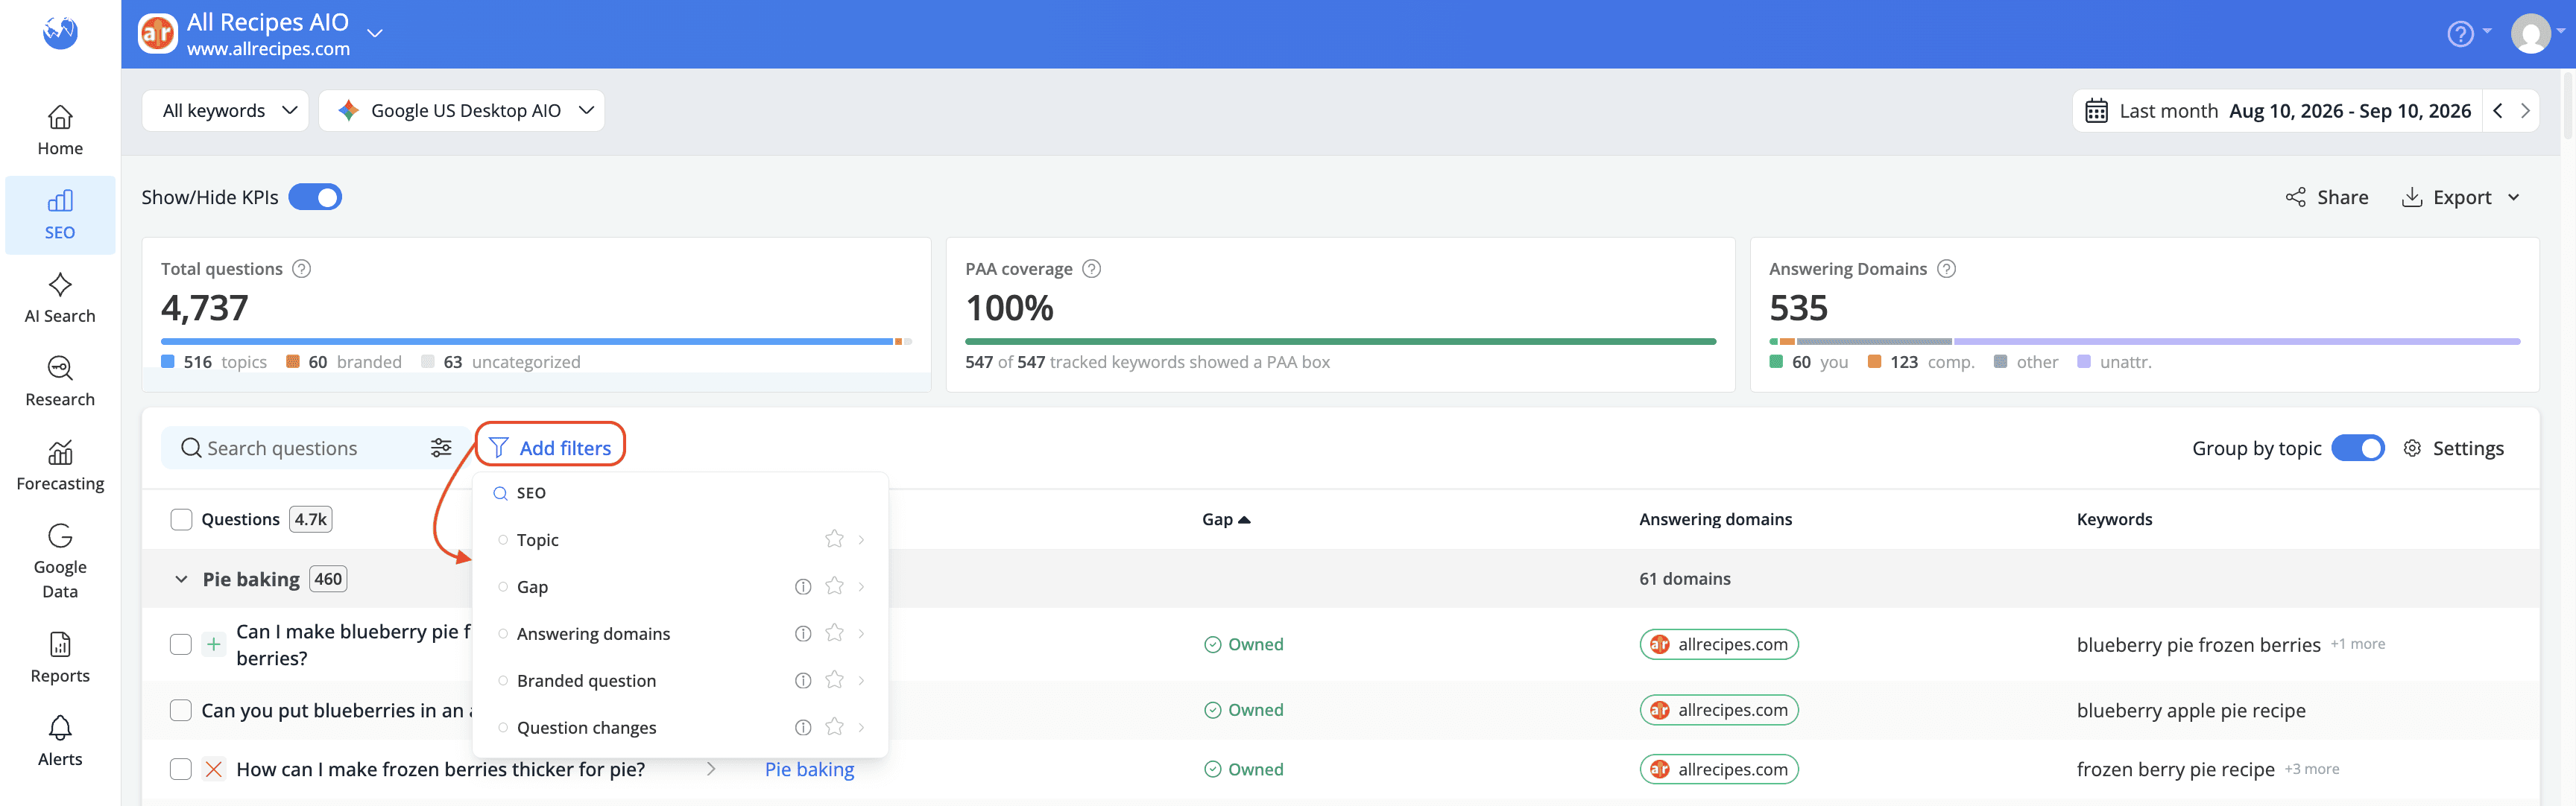
Task: Open the Pie baking topic link
Action: 809,770
